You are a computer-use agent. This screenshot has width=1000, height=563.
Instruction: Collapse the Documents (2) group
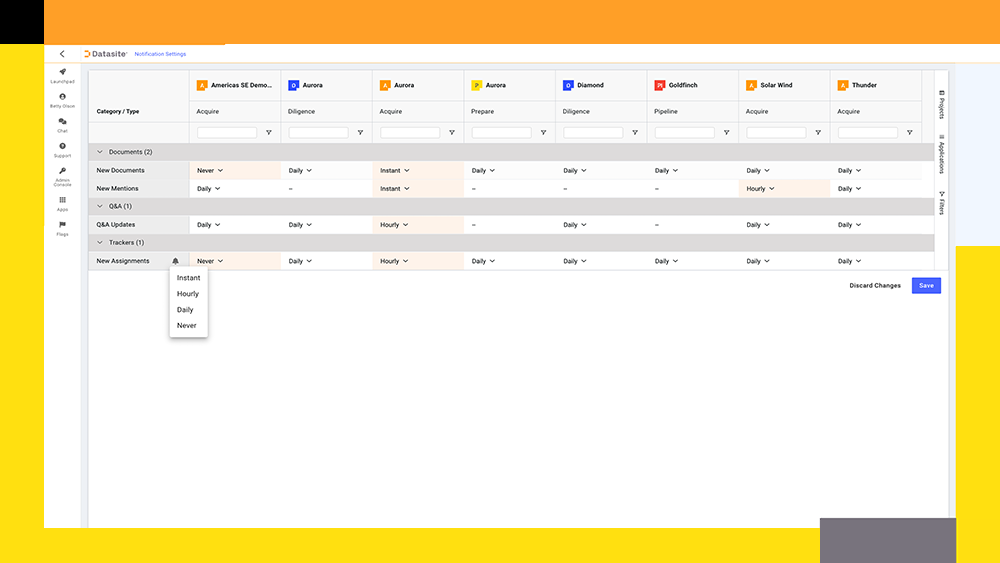99,152
